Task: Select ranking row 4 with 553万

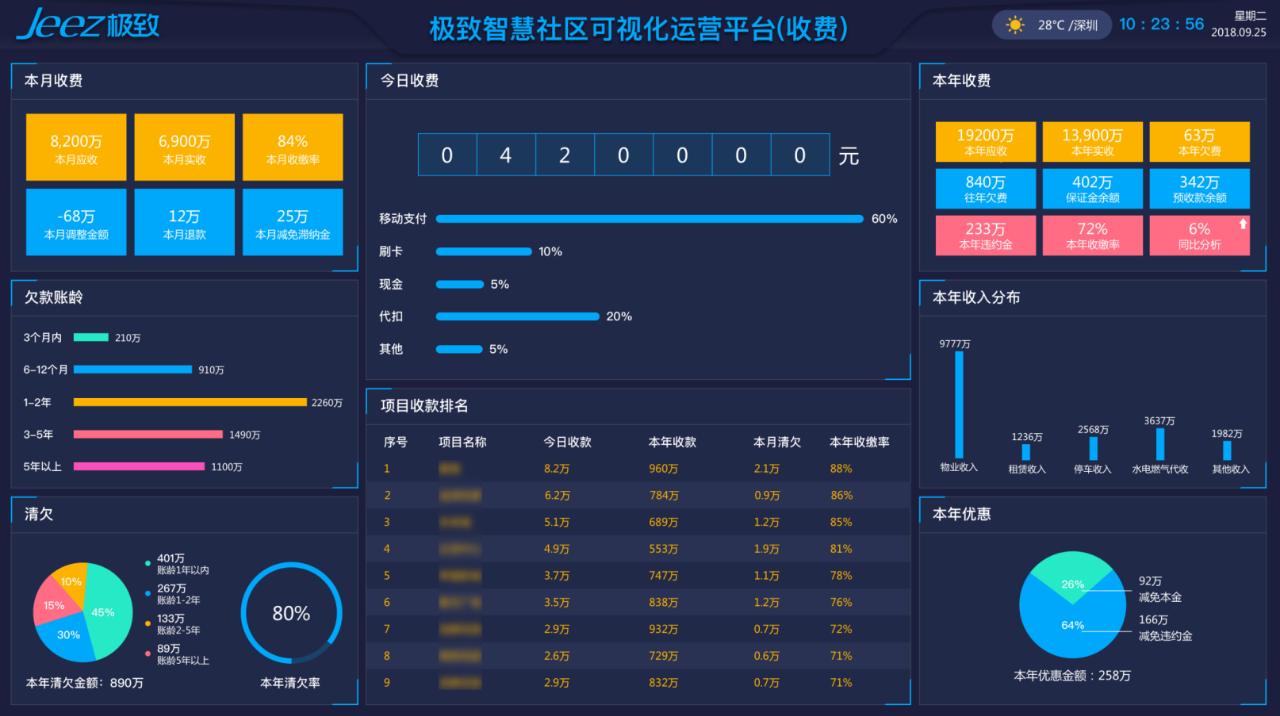Action: (x=638, y=549)
